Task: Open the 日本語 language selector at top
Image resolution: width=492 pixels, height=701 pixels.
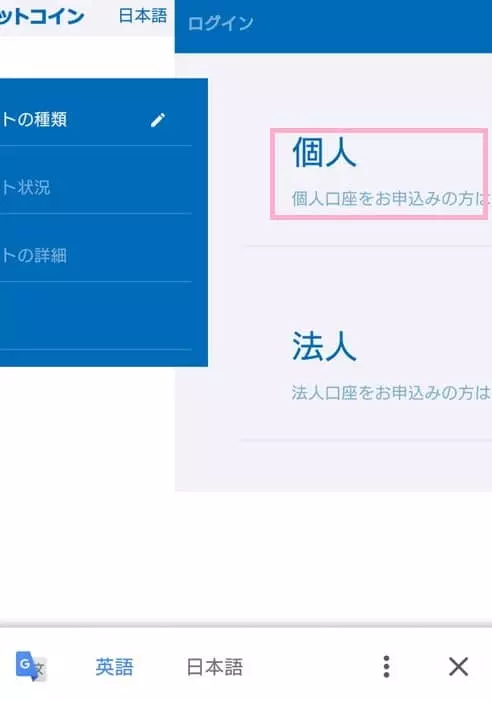Action: (x=143, y=16)
